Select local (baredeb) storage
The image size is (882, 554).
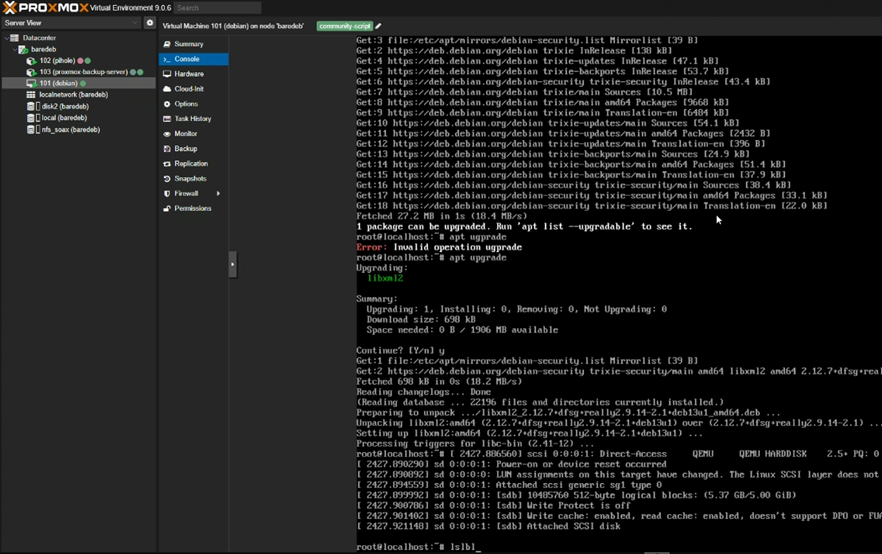[x=64, y=118]
